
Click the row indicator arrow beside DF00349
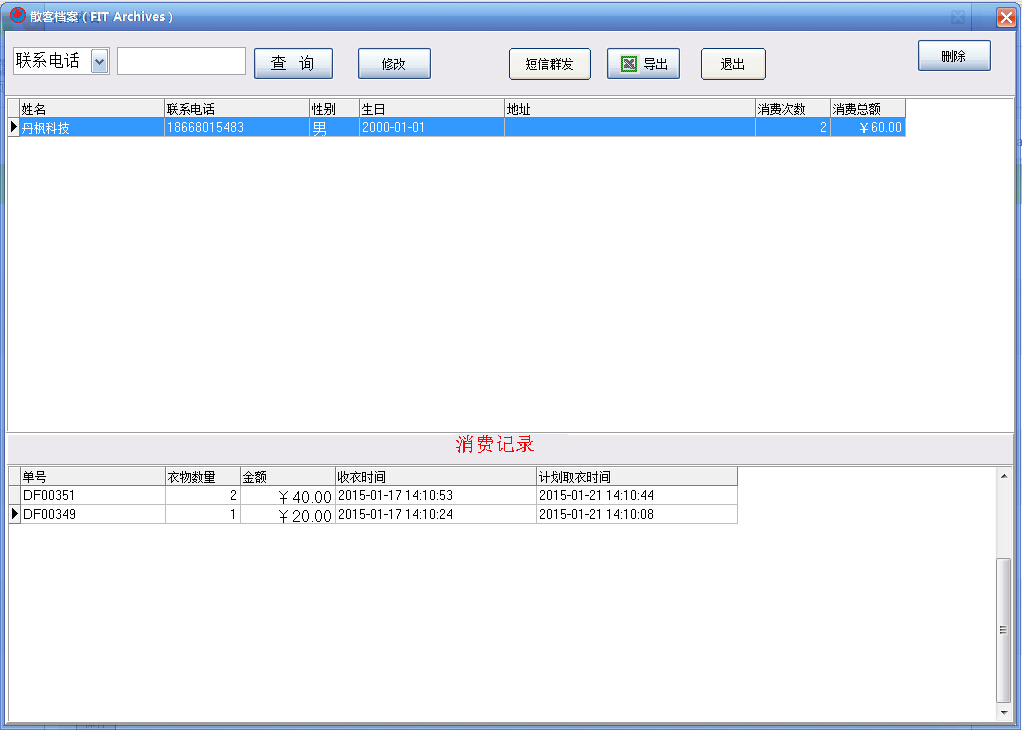14,514
